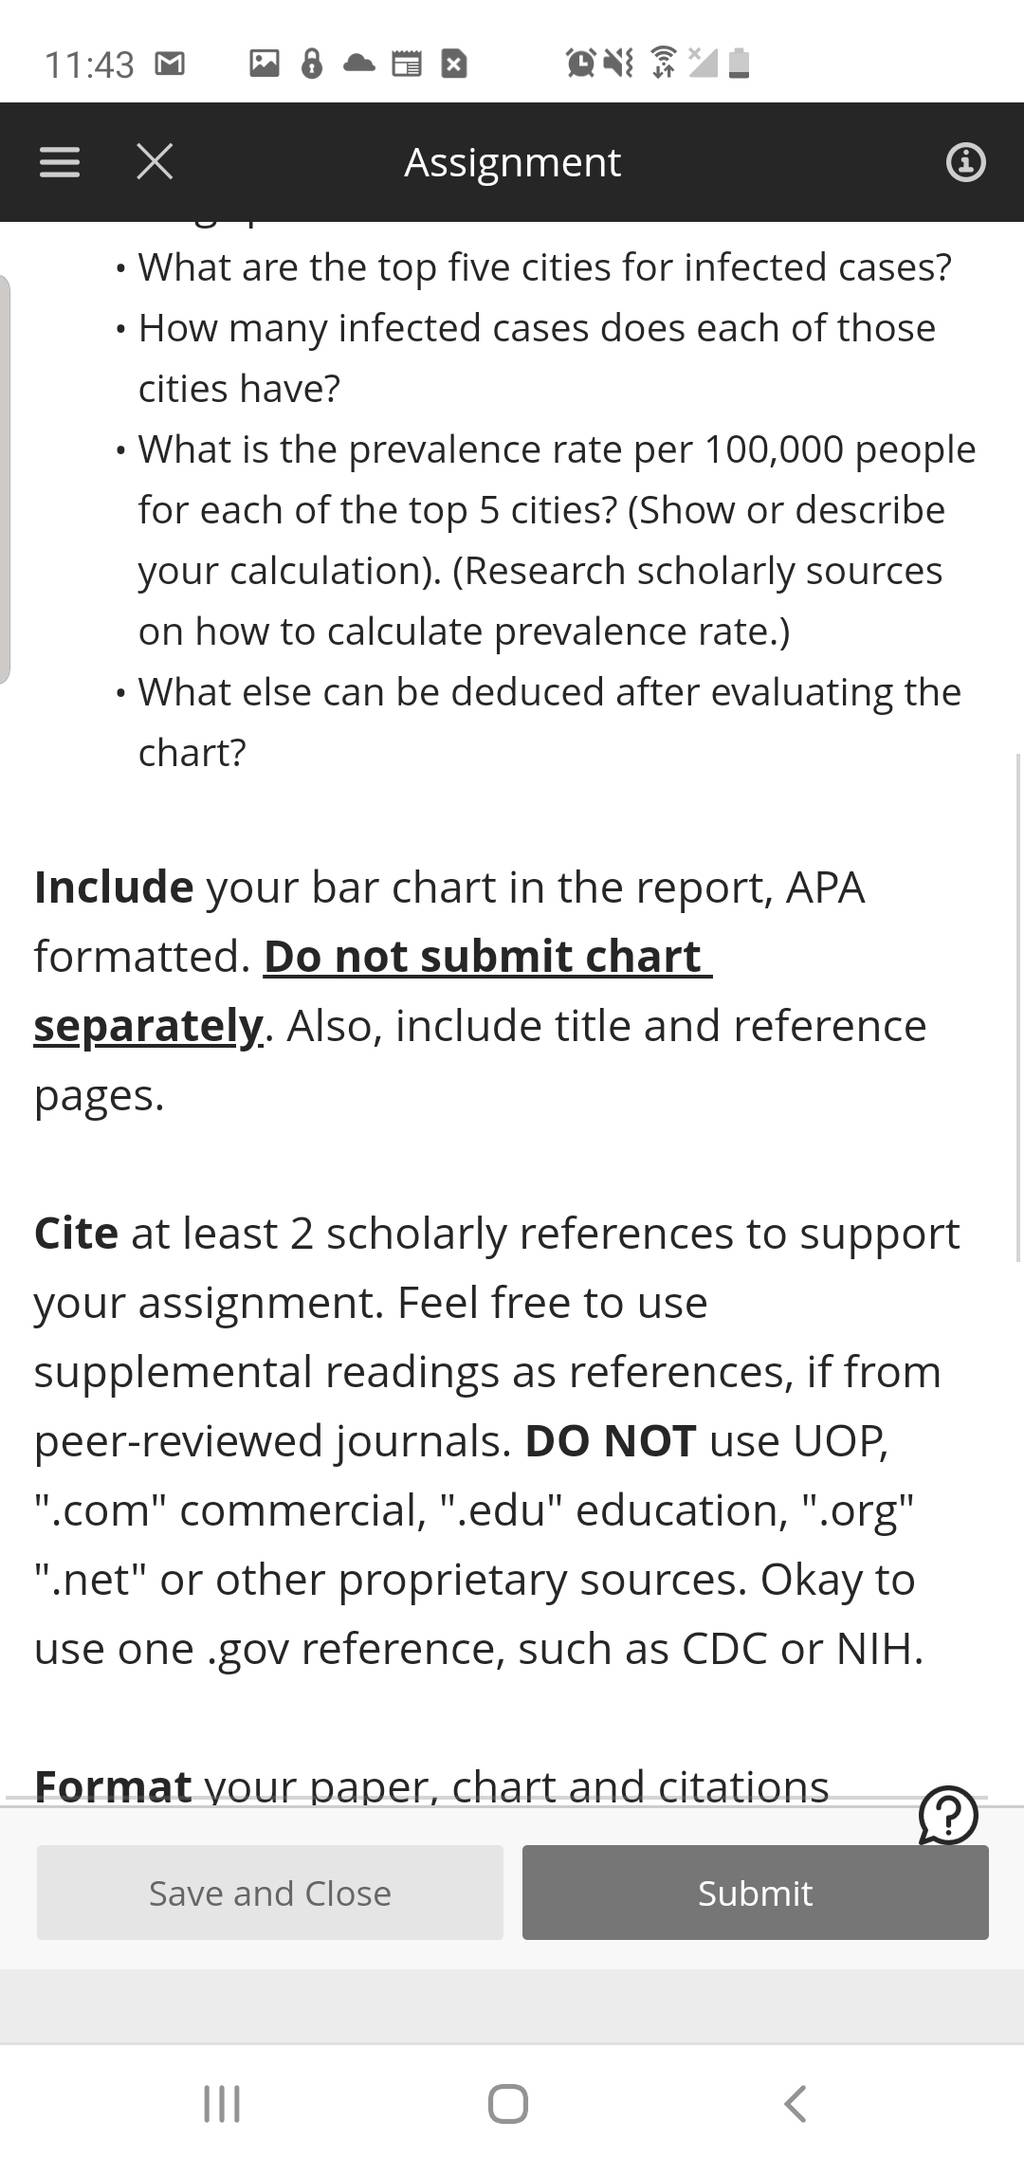Tap the battery status icon
The width and height of the screenshot is (1024, 2162).
[x=739, y=63]
